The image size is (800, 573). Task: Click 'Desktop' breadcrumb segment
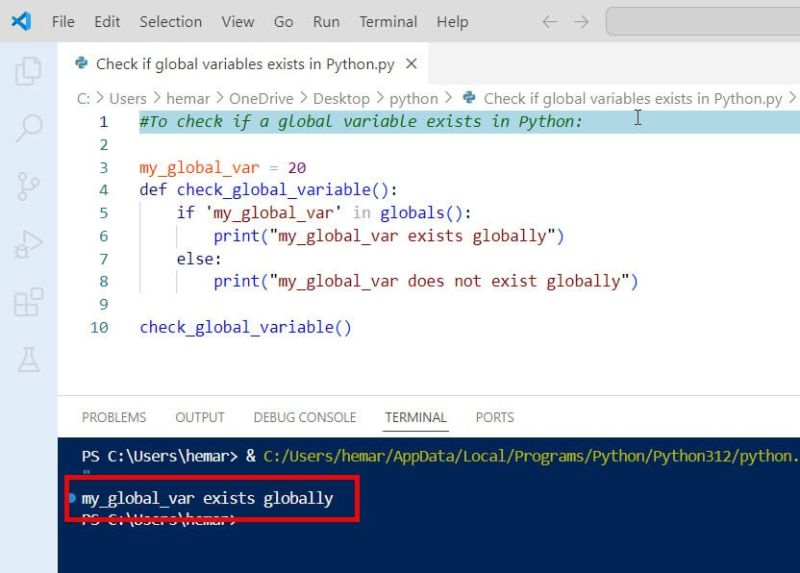coord(341,98)
